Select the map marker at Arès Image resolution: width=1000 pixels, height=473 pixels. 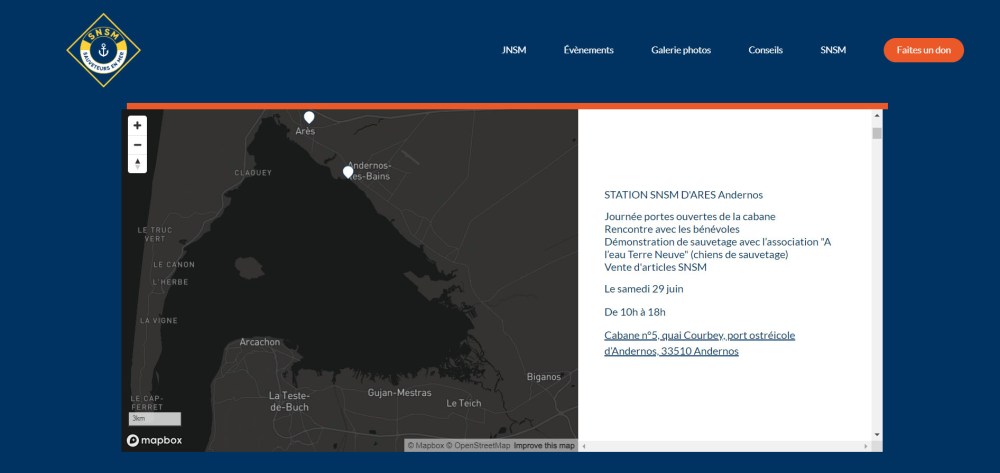point(309,117)
